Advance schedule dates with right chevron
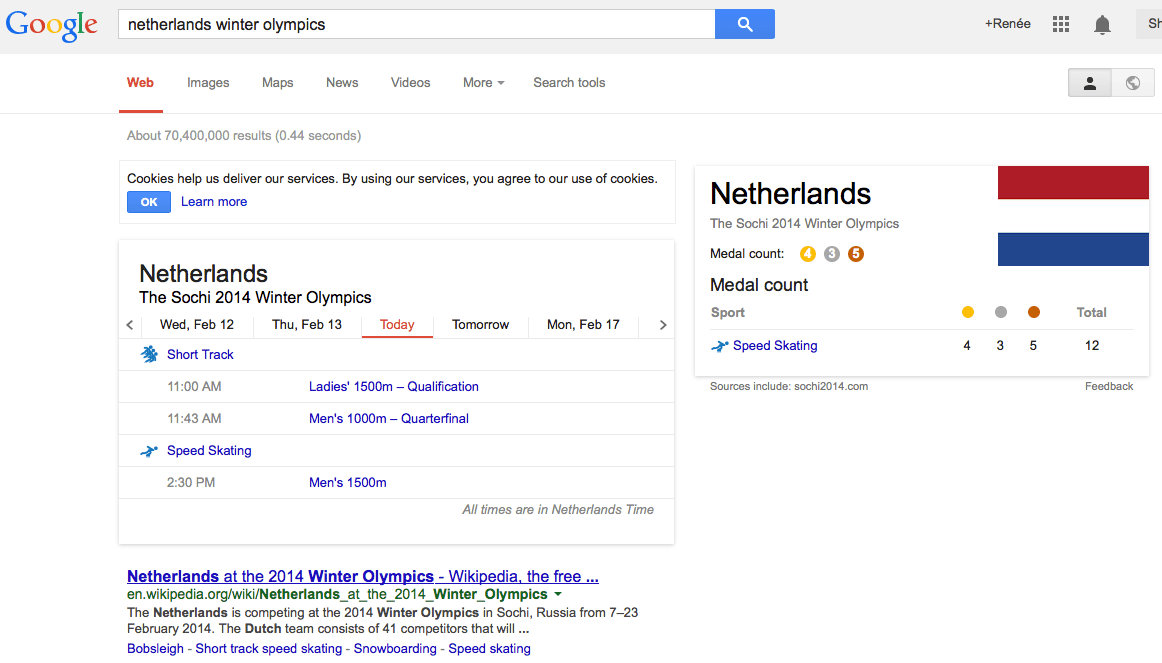 [662, 324]
